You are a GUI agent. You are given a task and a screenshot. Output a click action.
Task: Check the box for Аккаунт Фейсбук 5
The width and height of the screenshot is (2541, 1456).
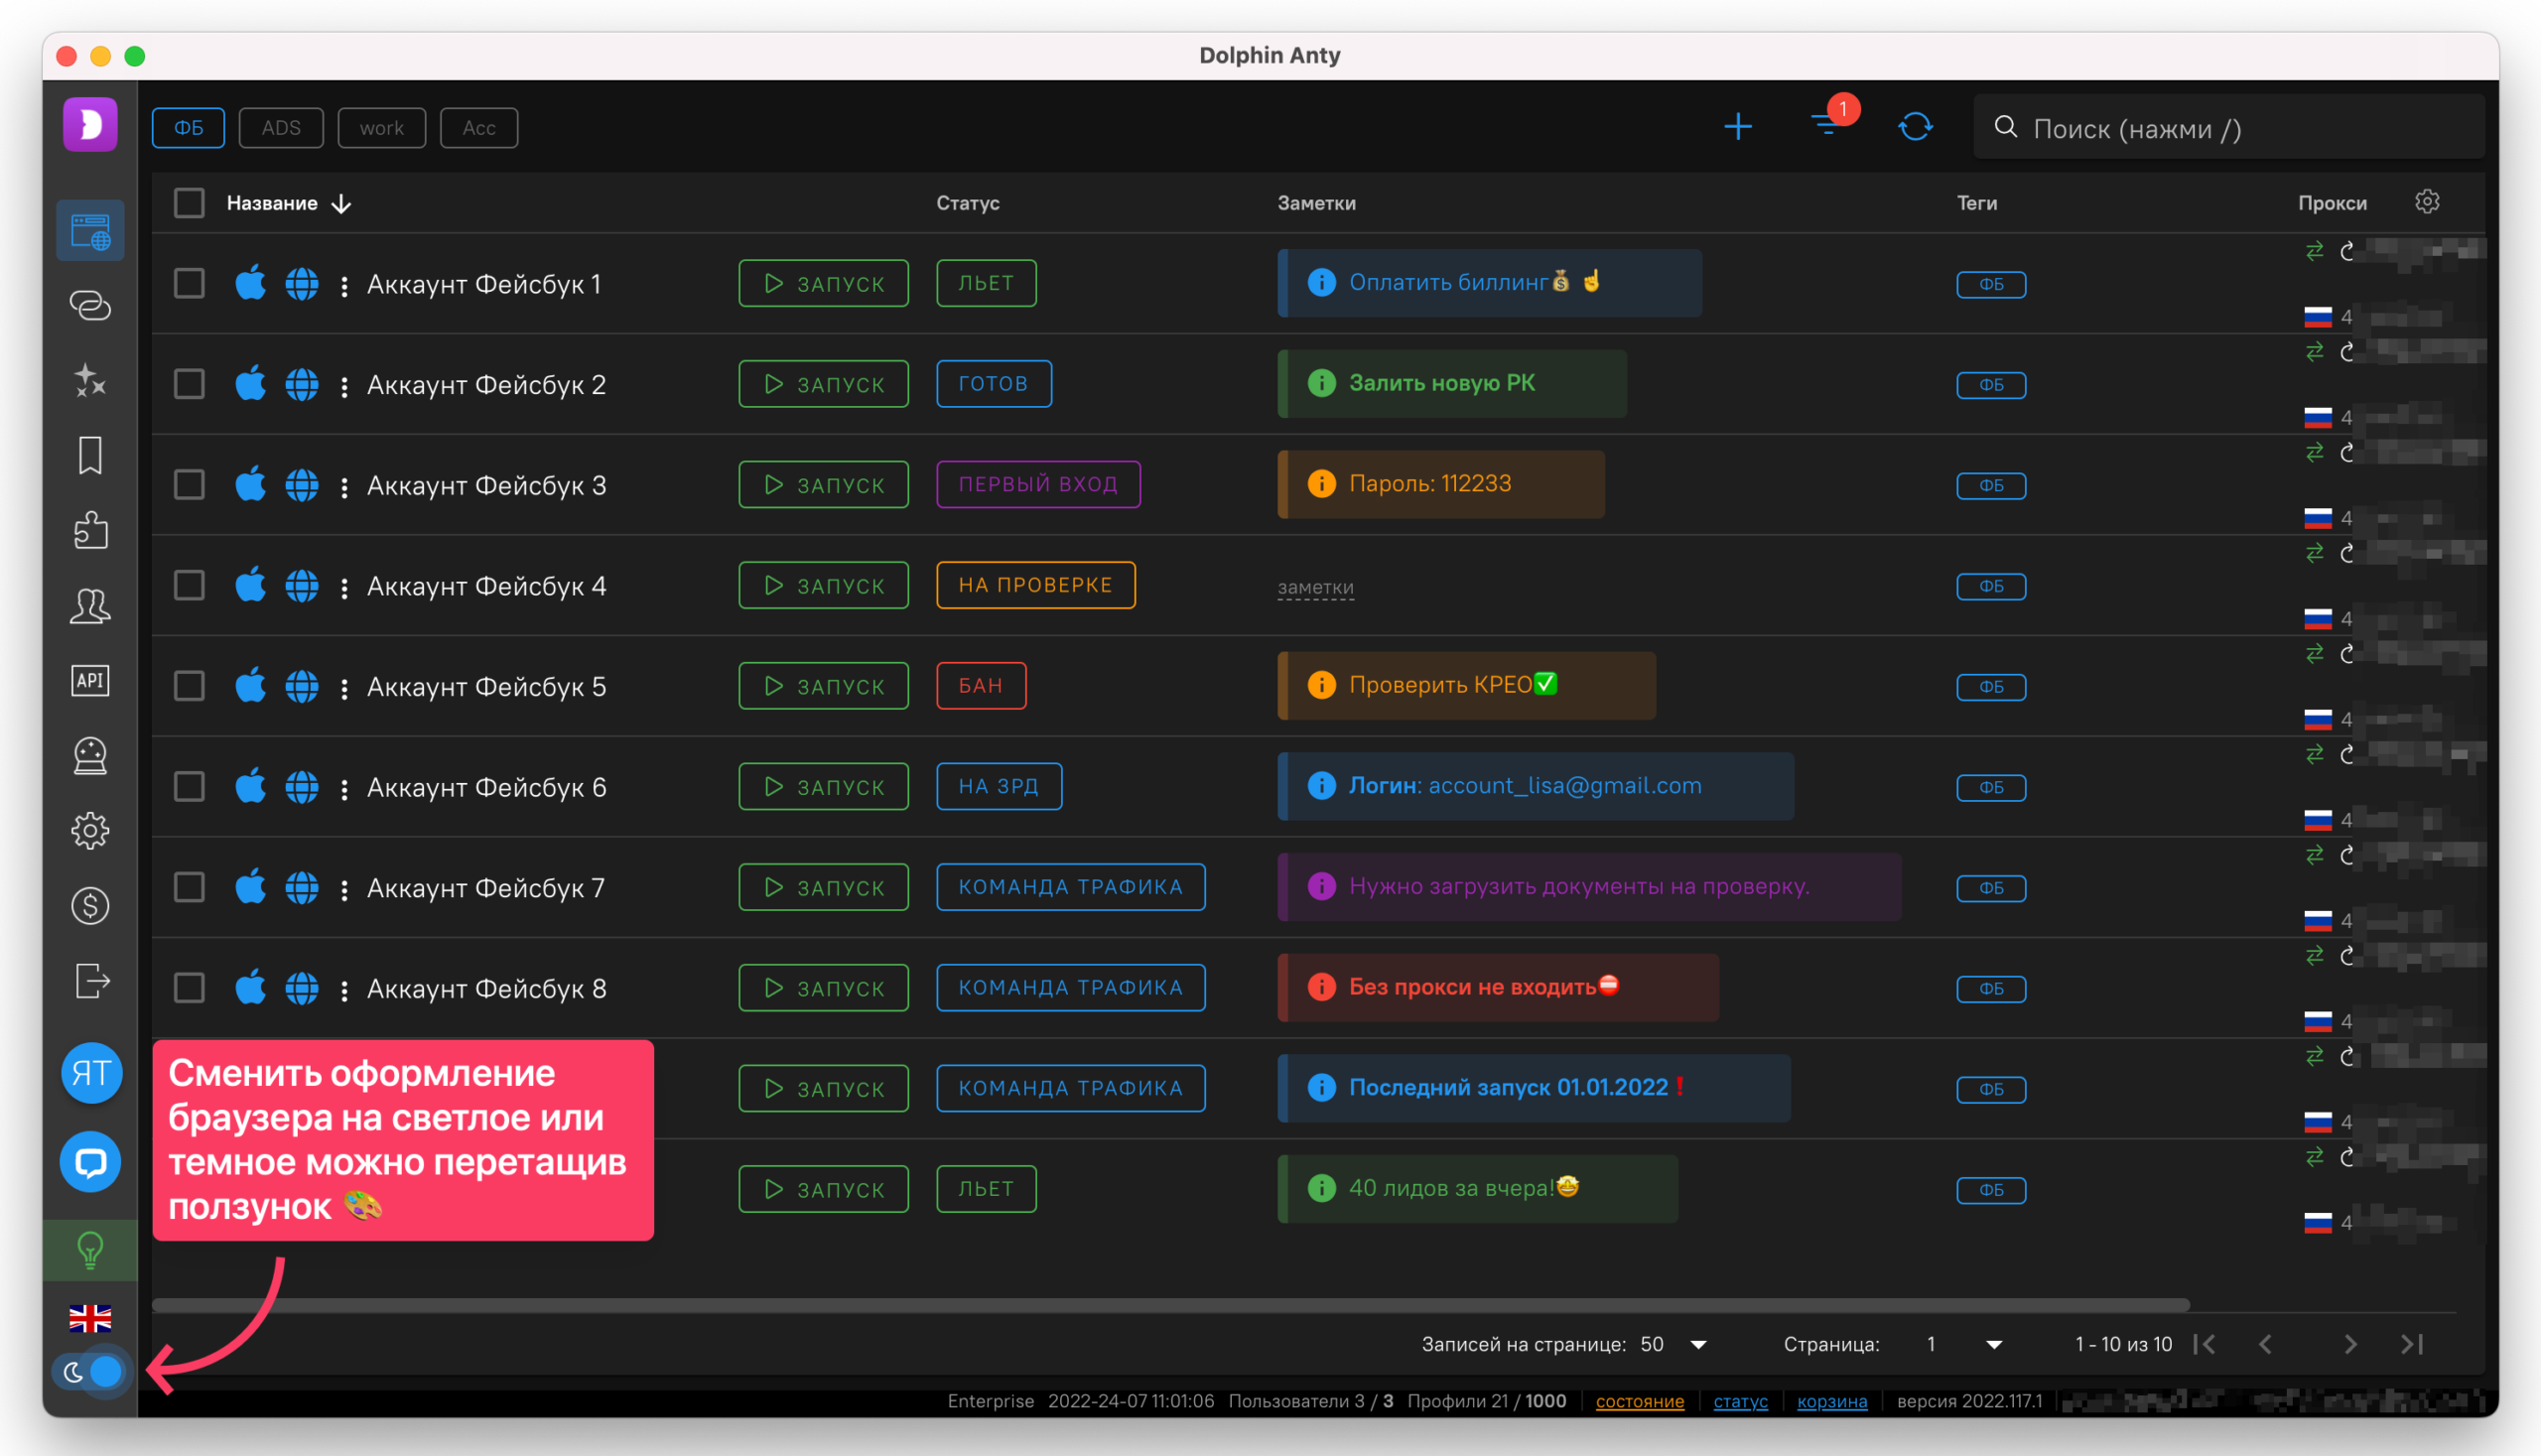pos(189,686)
